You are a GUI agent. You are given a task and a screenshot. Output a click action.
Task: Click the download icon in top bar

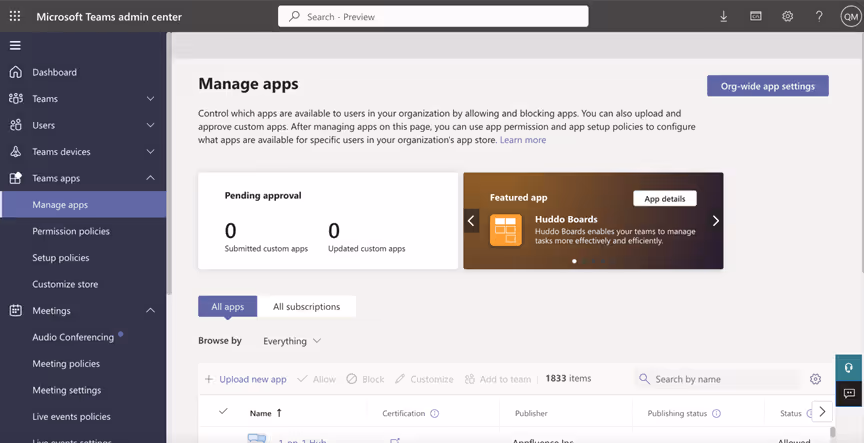pos(723,17)
